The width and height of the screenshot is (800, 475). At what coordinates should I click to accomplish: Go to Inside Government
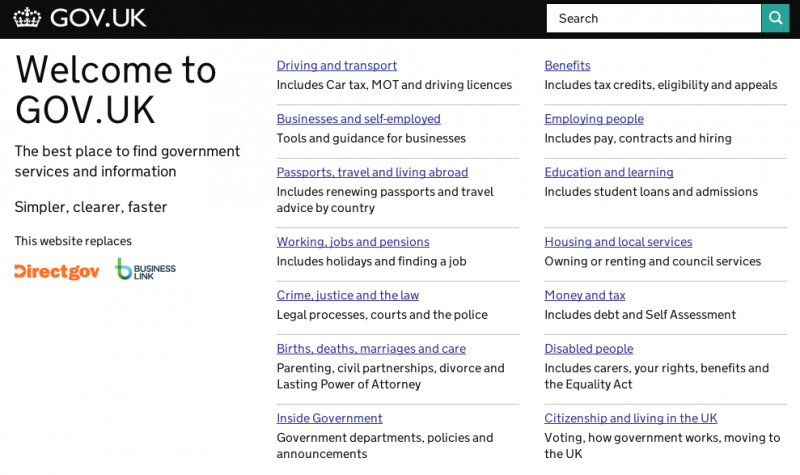(x=330, y=418)
